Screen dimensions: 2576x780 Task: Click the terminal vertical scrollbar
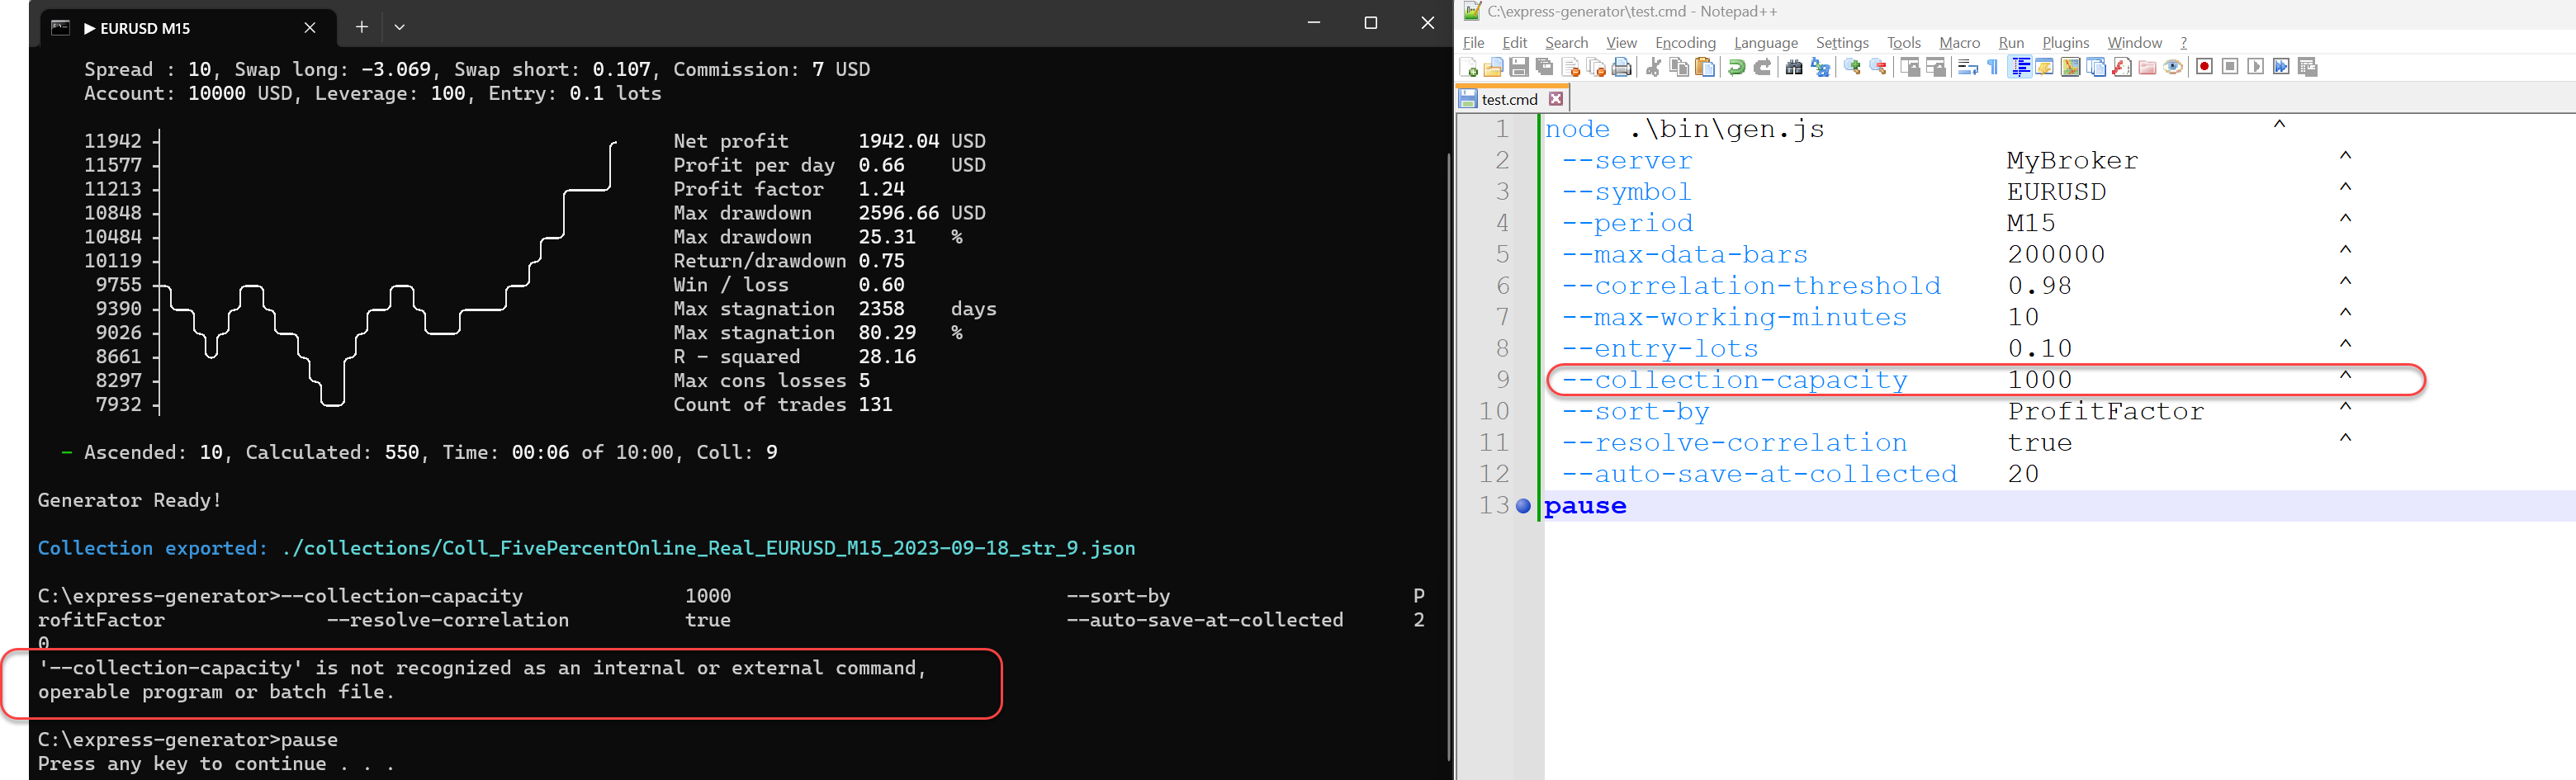(x=1448, y=456)
